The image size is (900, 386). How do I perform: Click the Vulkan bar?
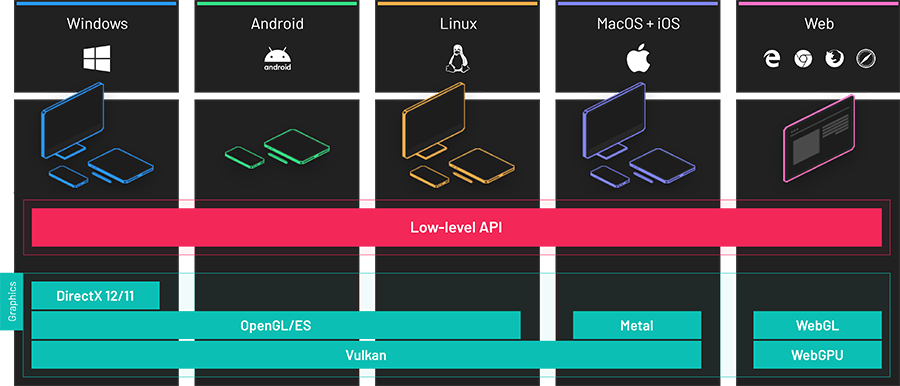[366, 355]
